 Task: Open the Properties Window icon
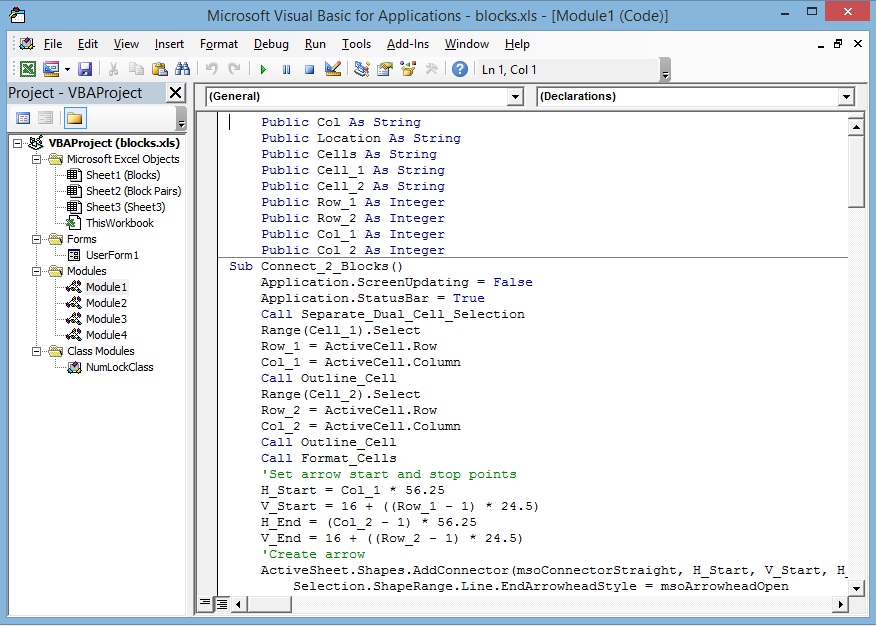pos(385,69)
